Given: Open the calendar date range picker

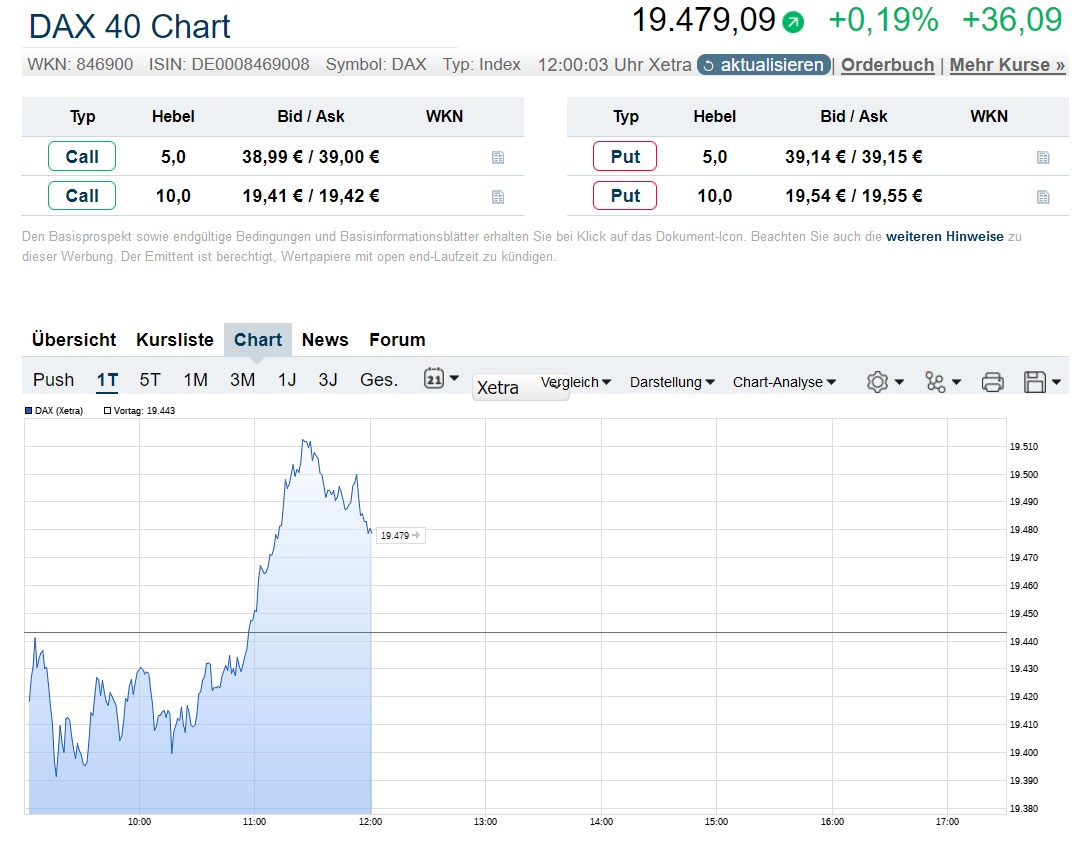Looking at the screenshot, I should [x=440, y=379].
